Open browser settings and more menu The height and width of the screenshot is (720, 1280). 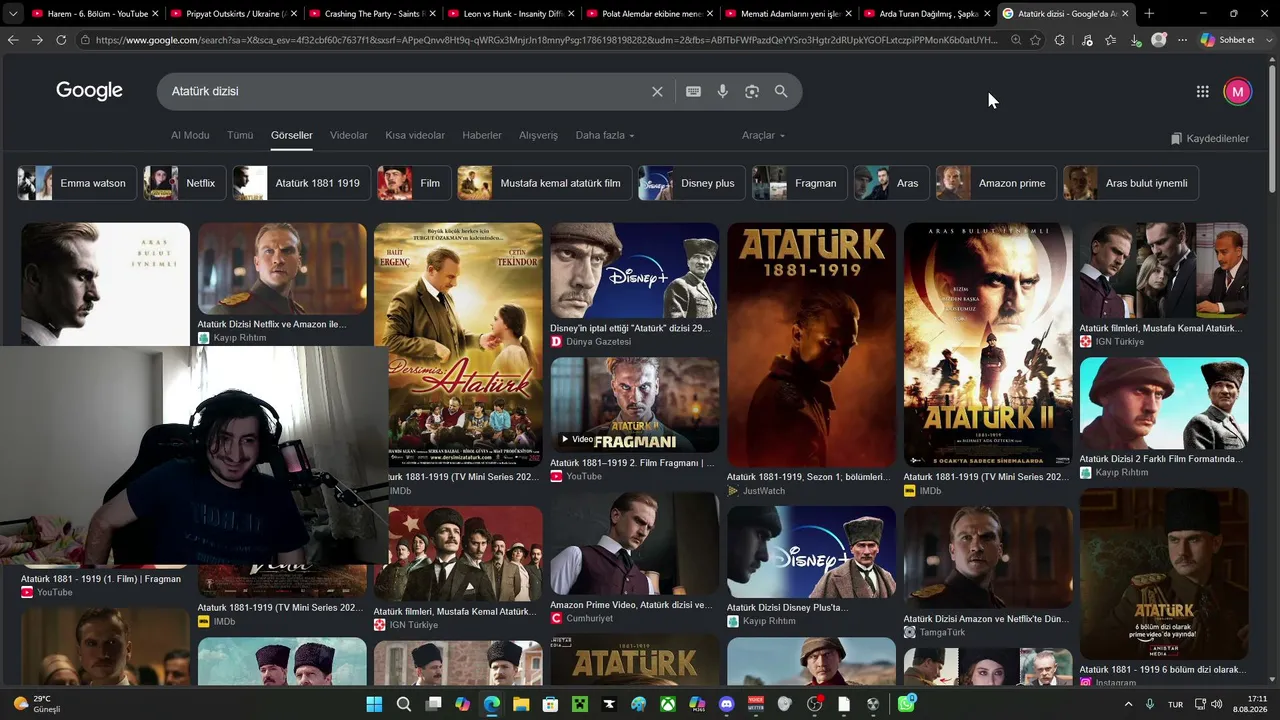(1182, 40)
